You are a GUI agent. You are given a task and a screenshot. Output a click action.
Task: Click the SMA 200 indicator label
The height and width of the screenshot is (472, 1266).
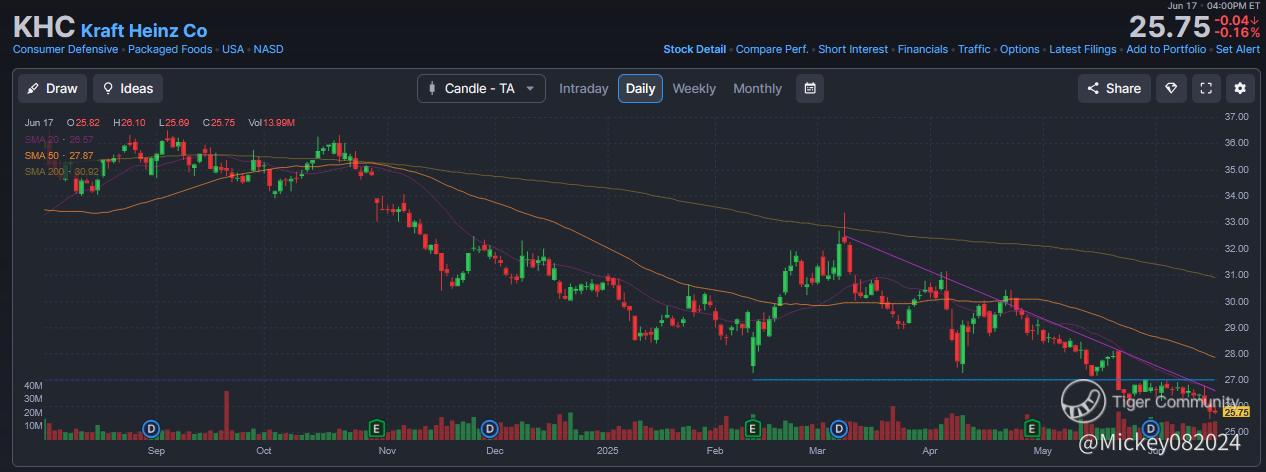62,172
